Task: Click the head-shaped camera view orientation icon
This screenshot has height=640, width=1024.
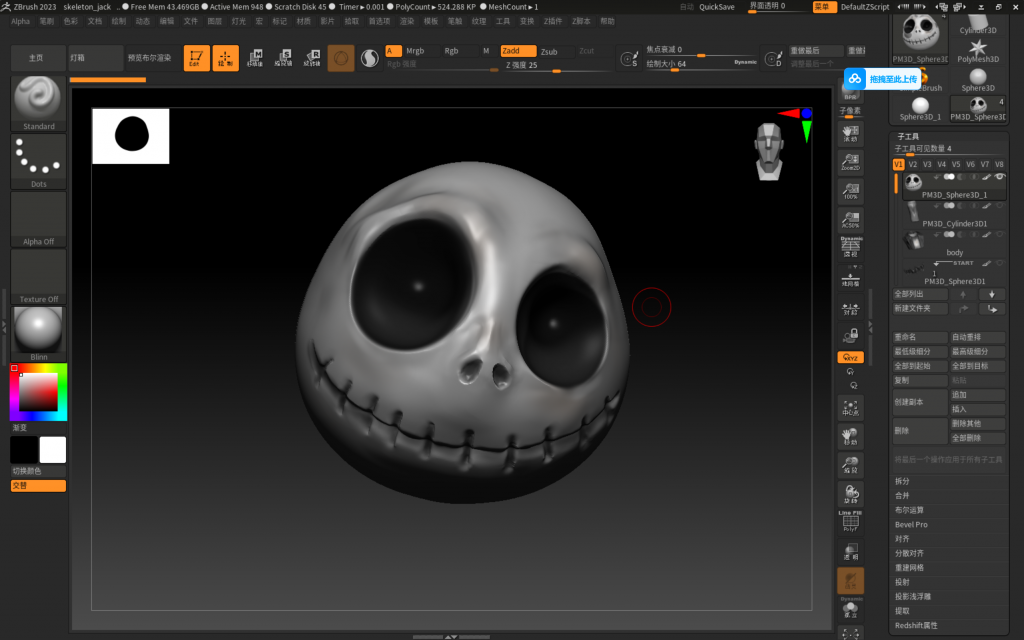Action: pyautogui.click(x=769, y=151)
